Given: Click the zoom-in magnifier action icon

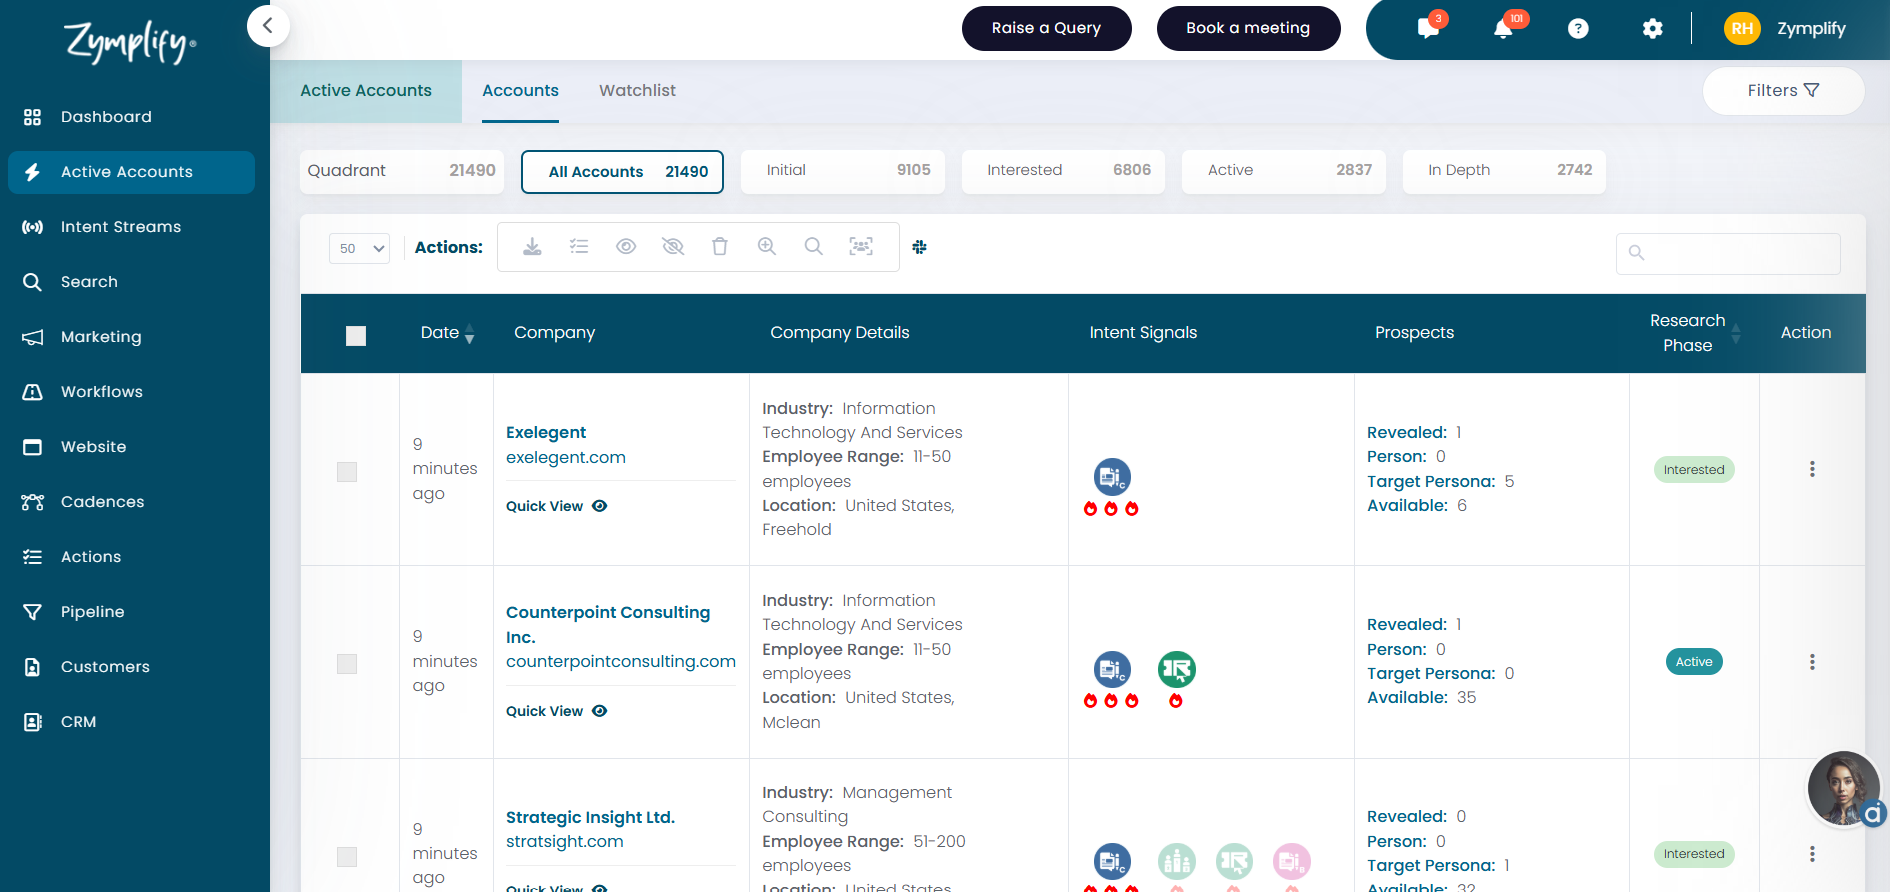Looking at the screenshot, I should tap(767, 246).
